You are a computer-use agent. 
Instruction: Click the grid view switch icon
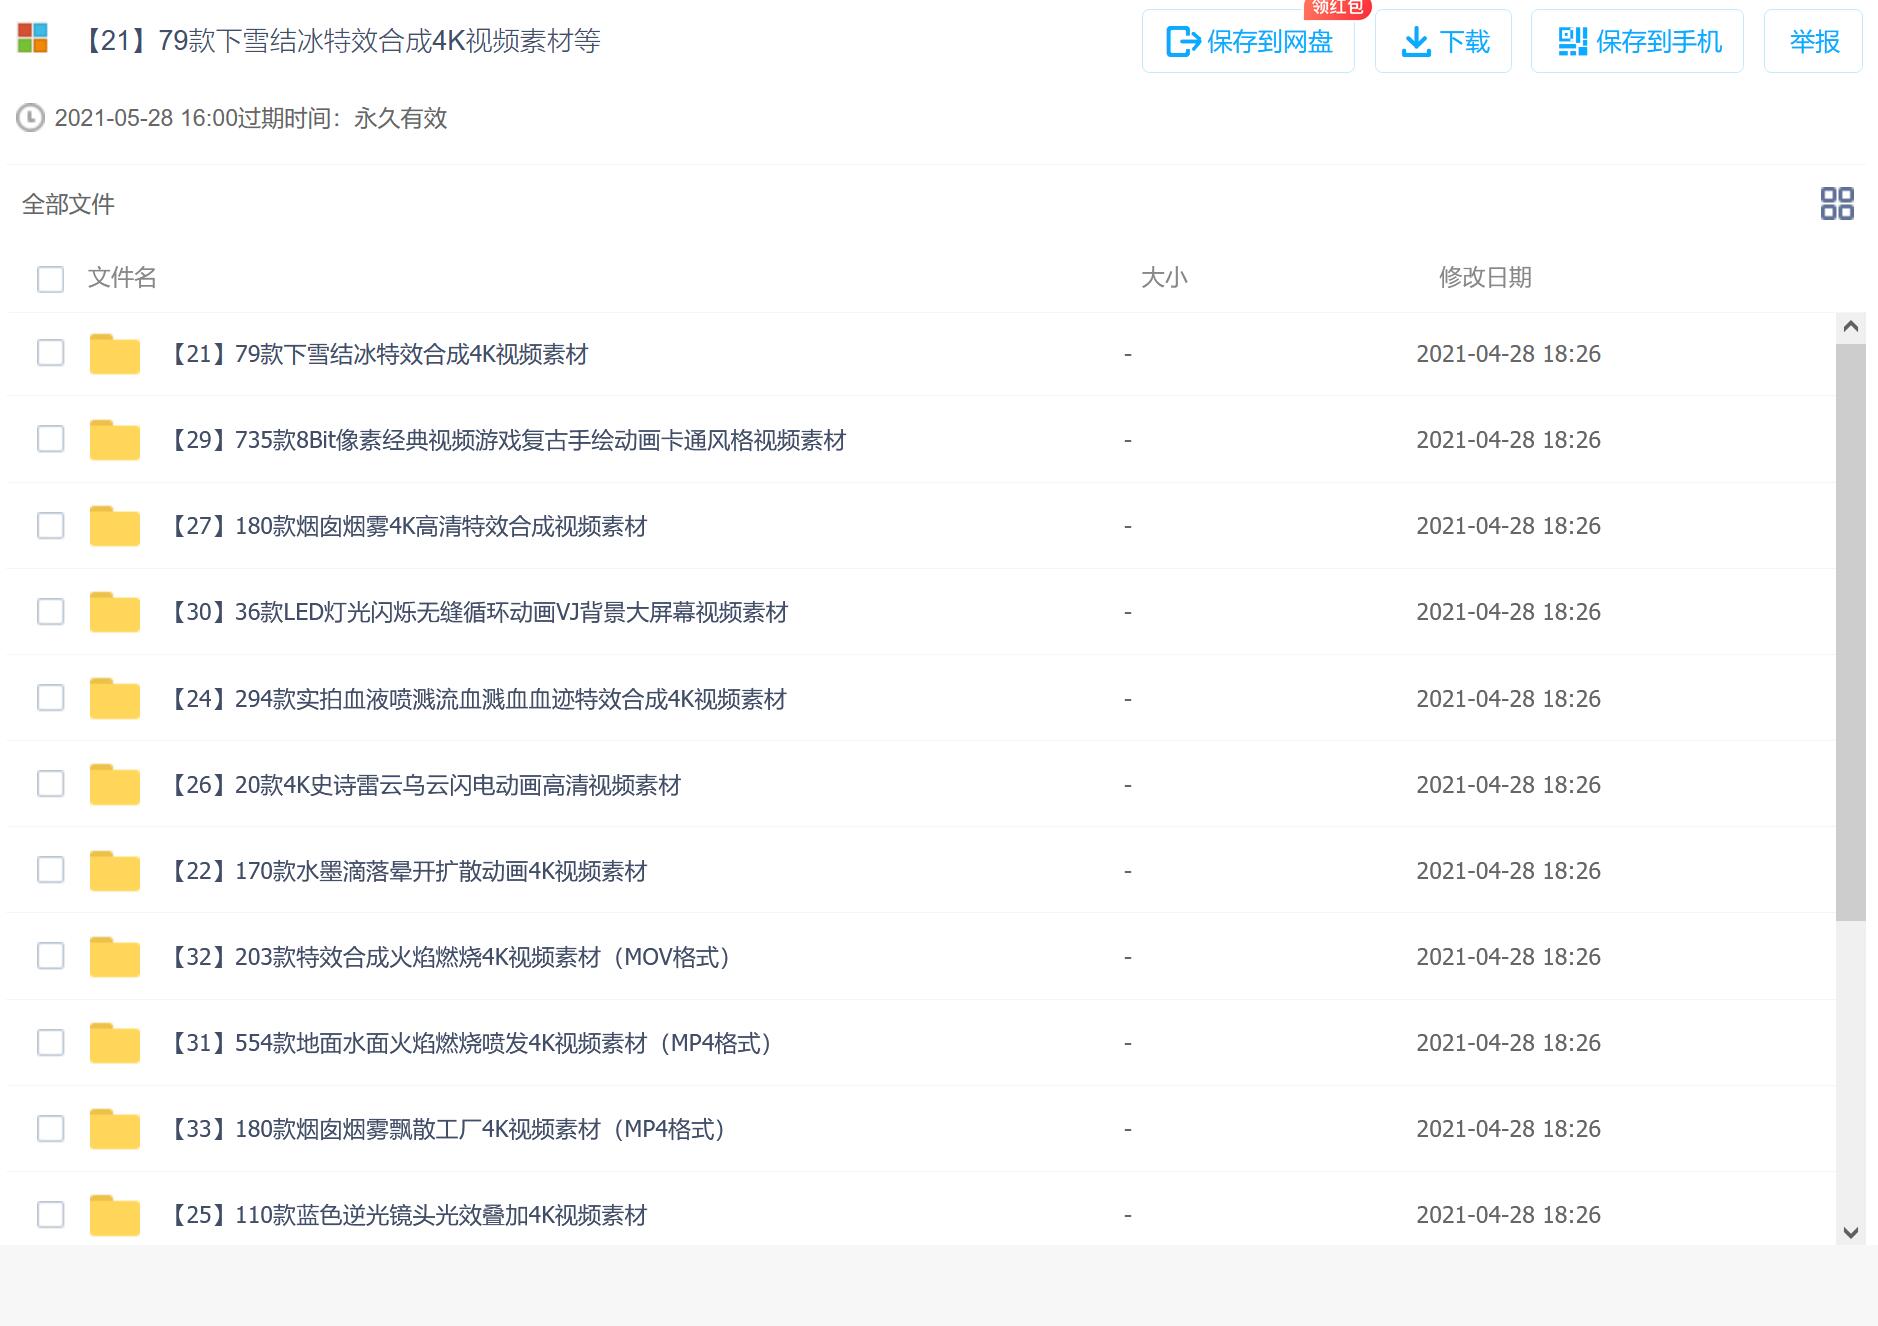[1837, 204]
